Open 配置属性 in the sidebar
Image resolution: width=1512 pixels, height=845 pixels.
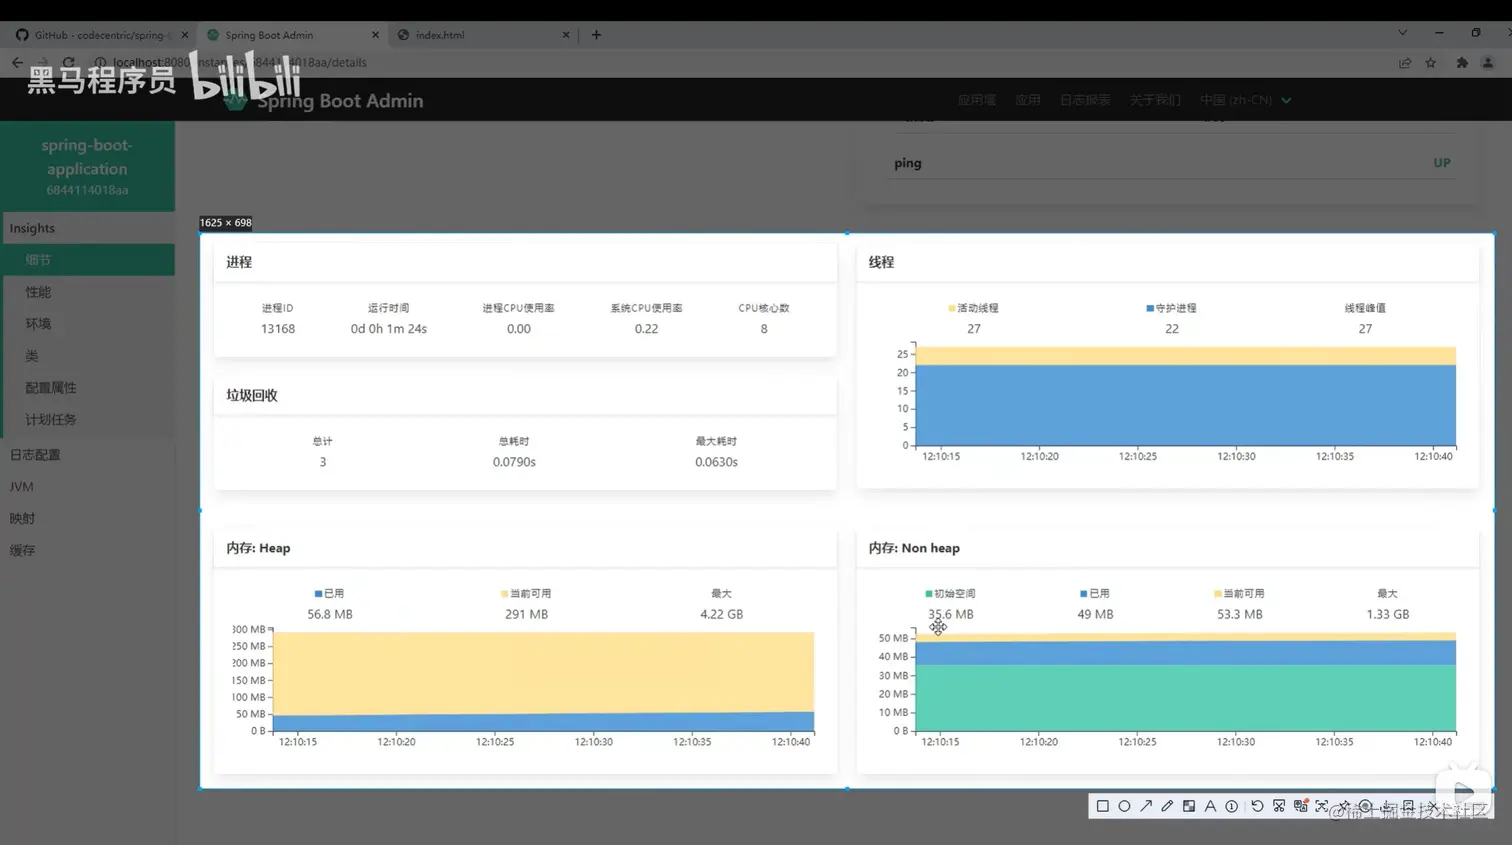tap(87, 388)
